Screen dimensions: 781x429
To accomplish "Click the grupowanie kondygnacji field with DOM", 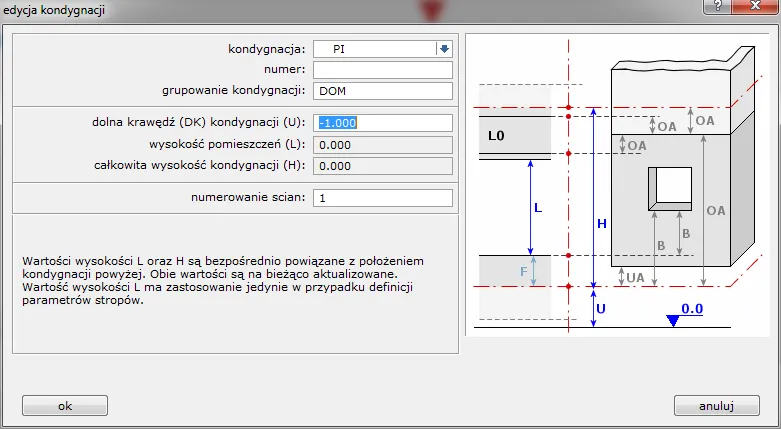I will click(x=383, y=91).
